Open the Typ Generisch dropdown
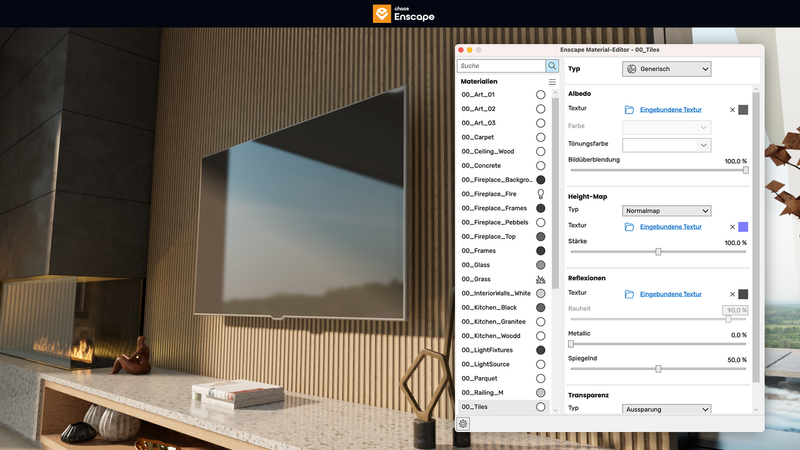 coord(666,69)
